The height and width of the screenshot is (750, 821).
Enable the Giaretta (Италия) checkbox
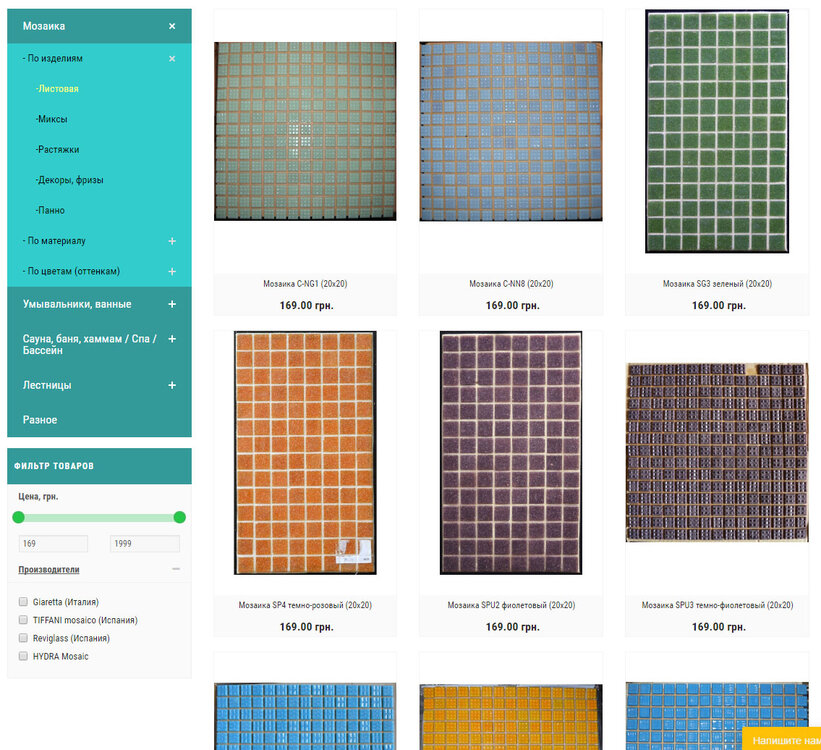23,602
